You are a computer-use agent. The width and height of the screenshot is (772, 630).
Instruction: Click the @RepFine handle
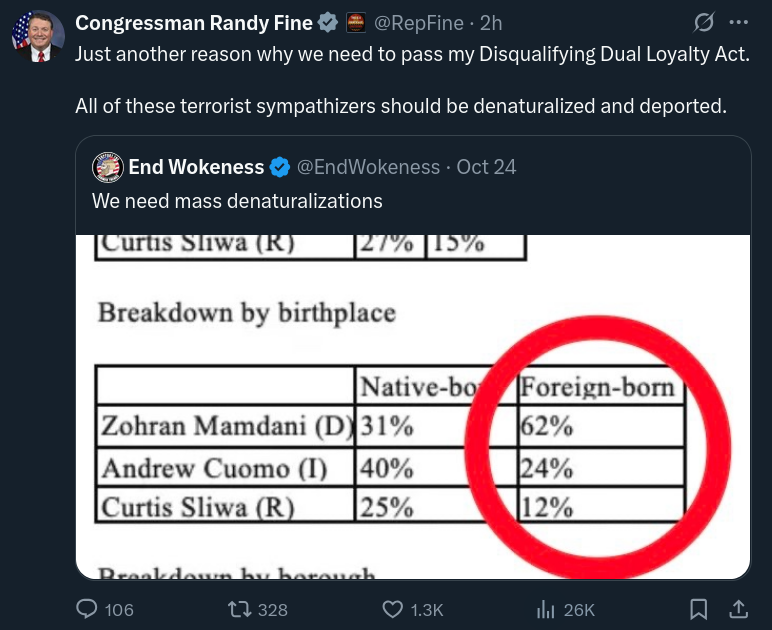[419, 22]
